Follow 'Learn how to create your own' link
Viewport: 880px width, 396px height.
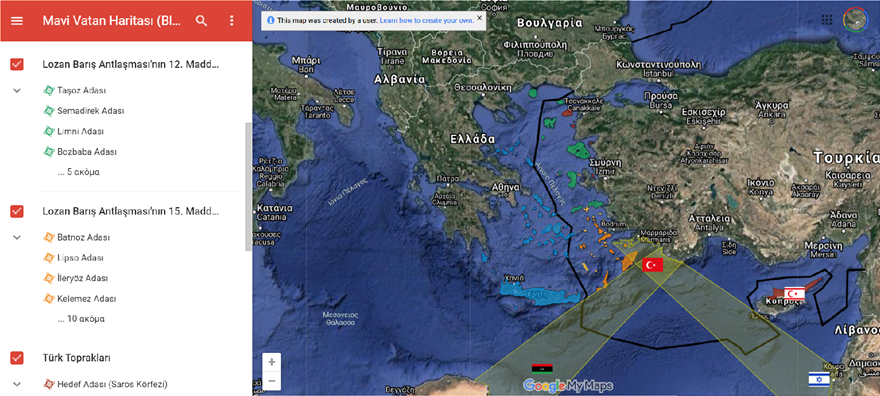click(427, 20)
